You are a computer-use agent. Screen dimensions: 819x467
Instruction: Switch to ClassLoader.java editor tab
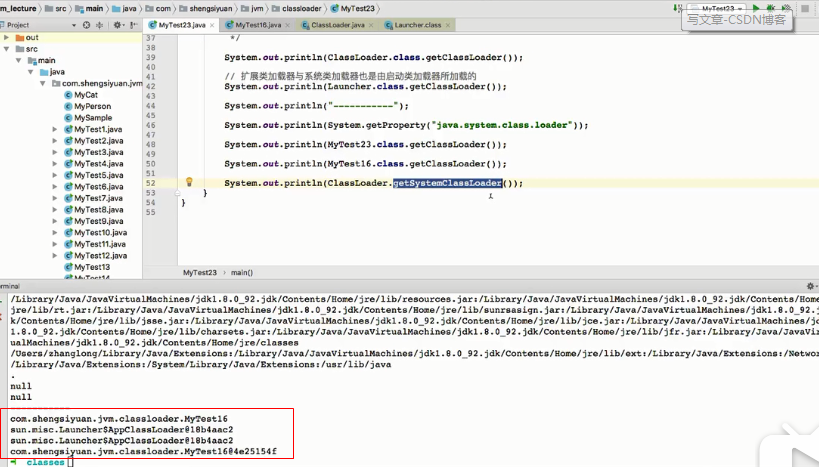338,25
